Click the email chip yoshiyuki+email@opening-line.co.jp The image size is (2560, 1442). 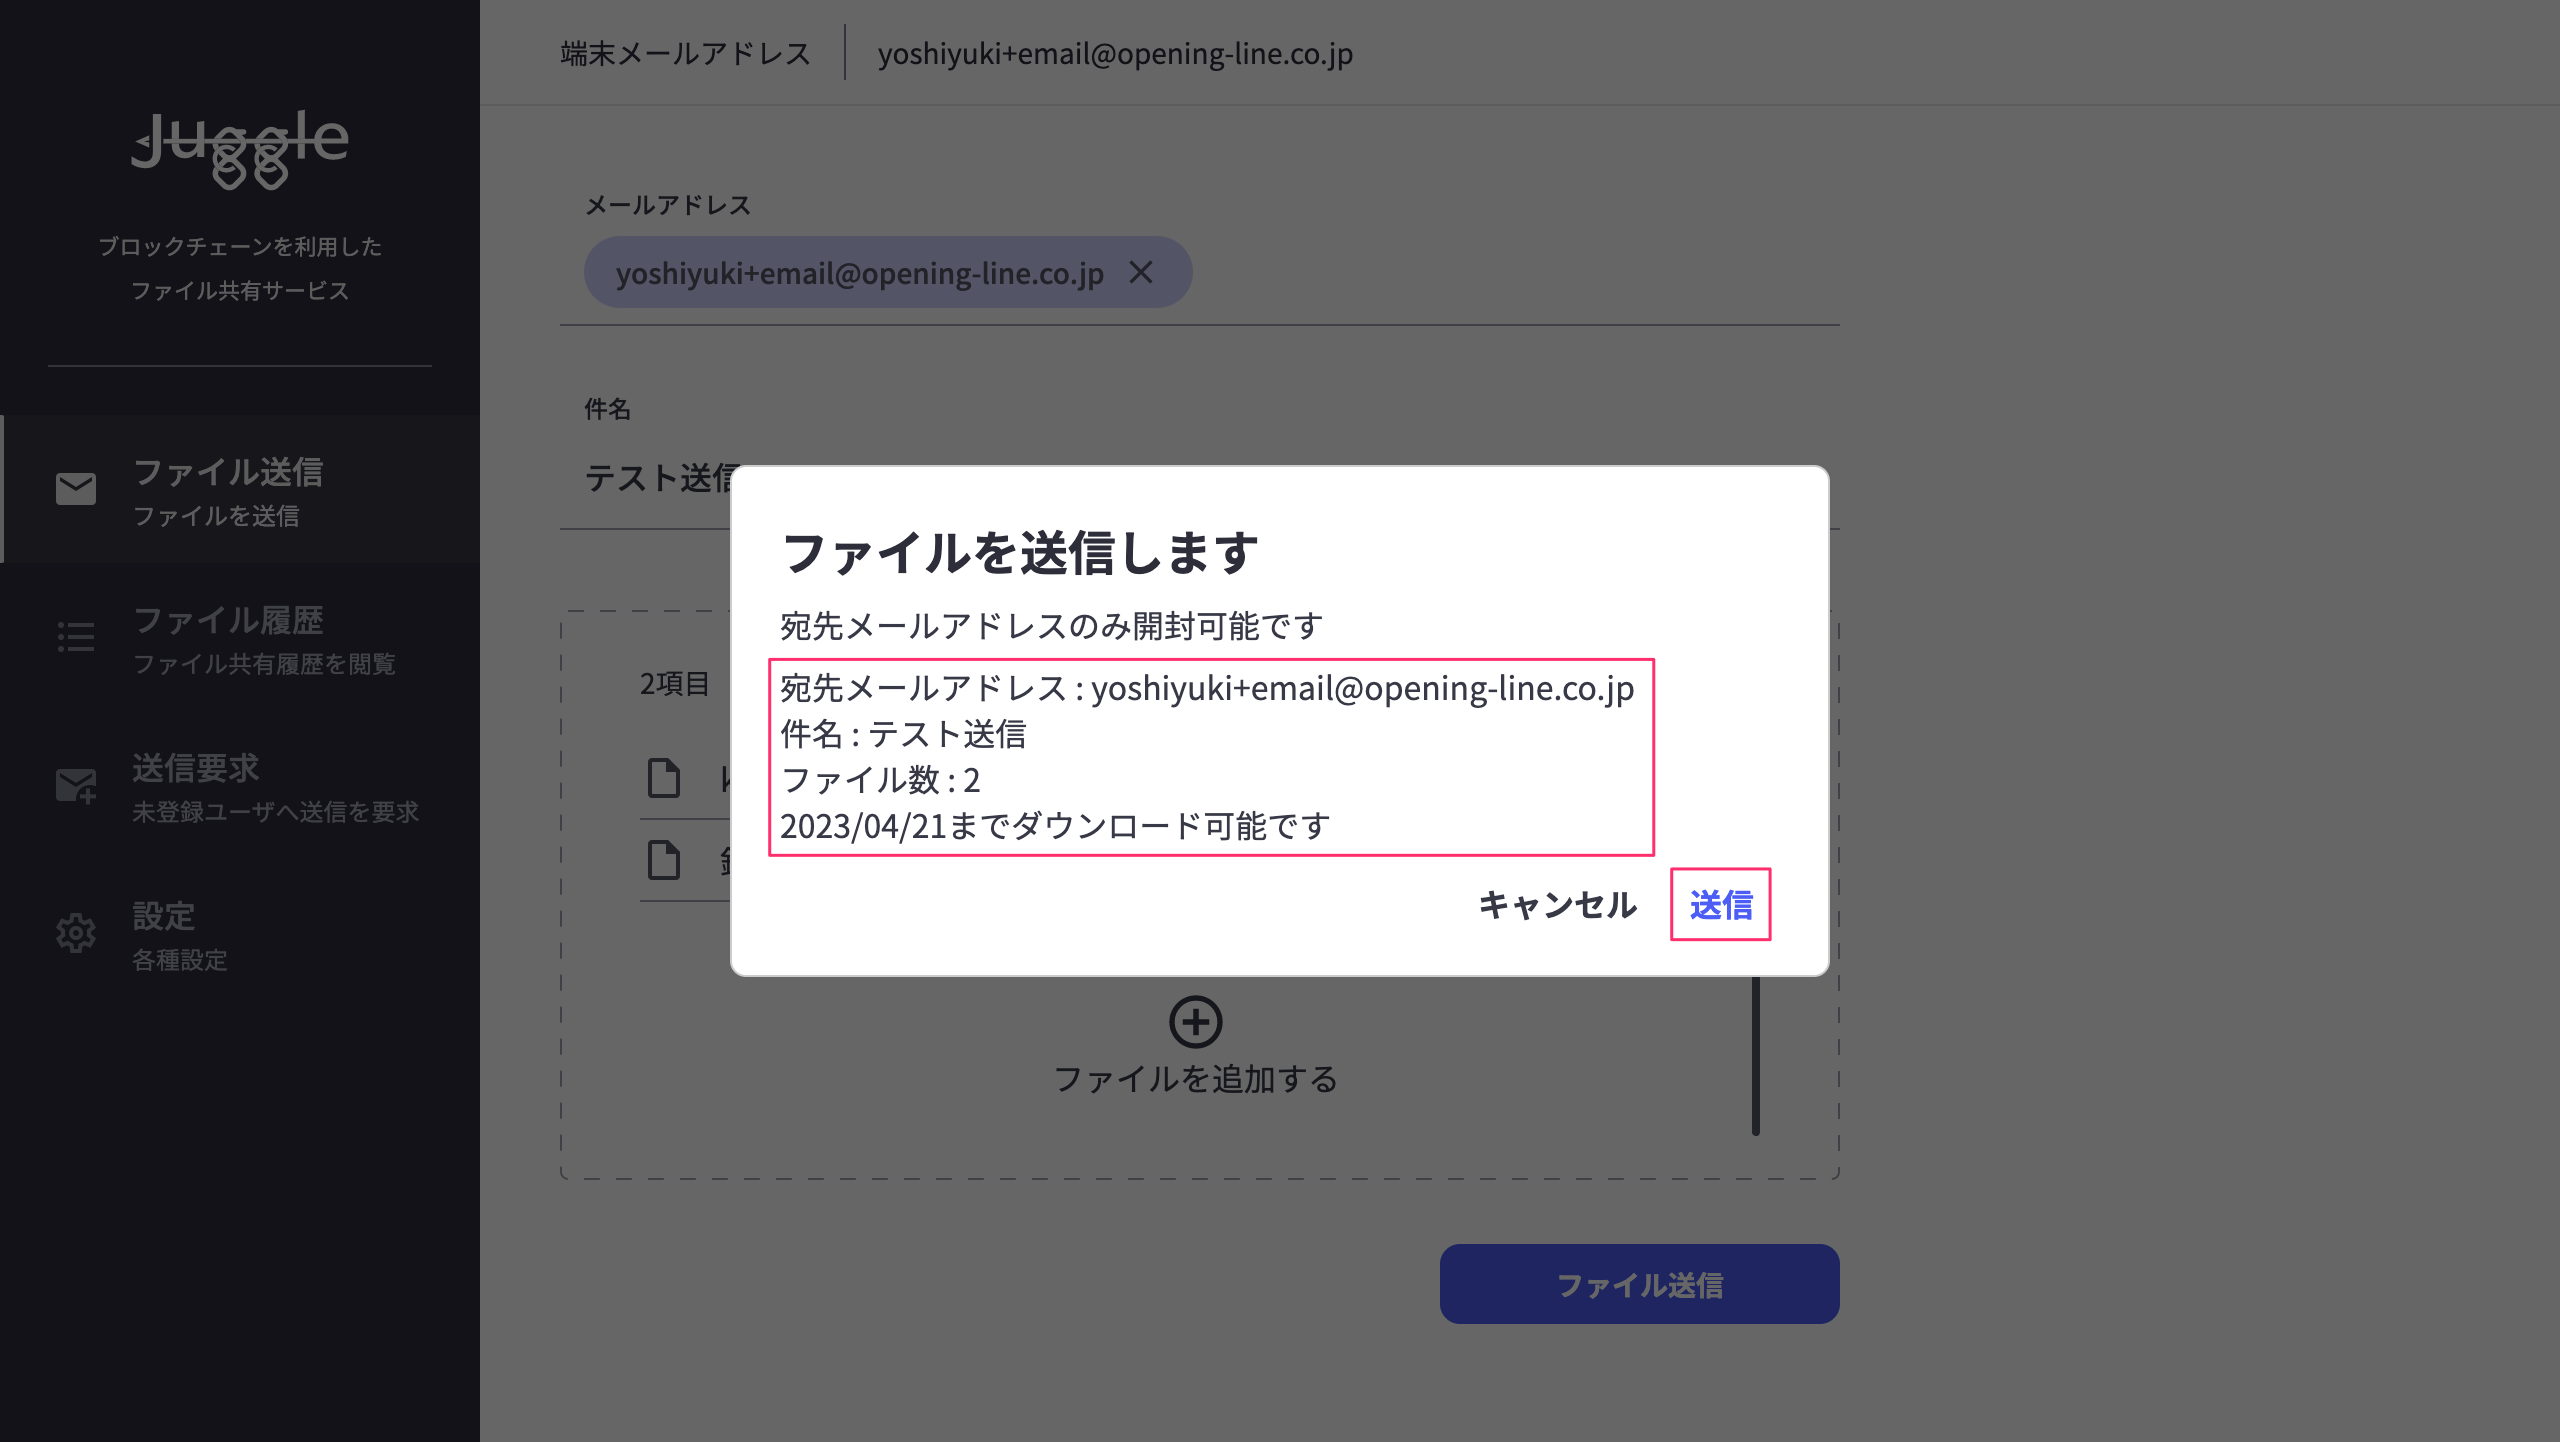(x=859, y=272)
